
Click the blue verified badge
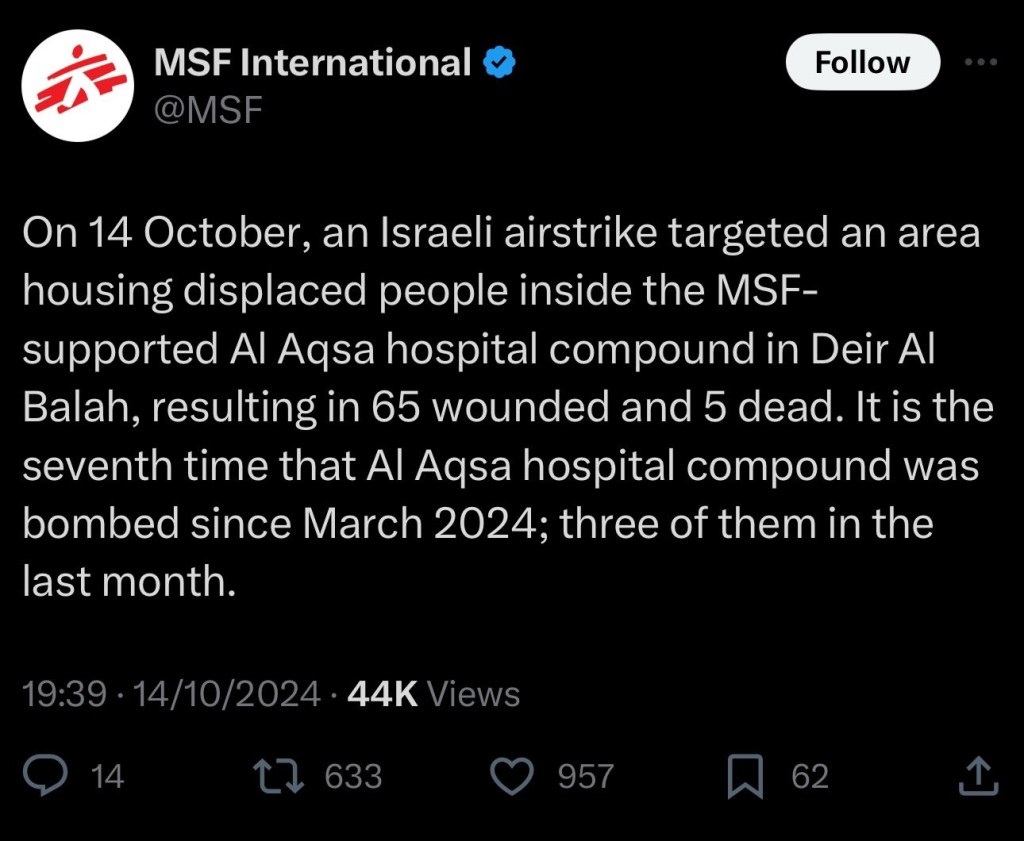point(499,63)
